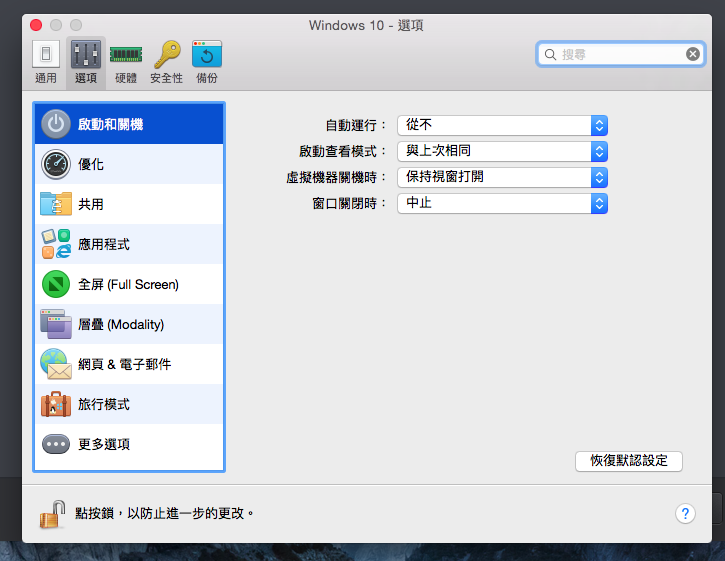Click the 啟動和關機 power icon
Image resolution: width=725 pixels, height=561 pixels.
pos(56,124)
